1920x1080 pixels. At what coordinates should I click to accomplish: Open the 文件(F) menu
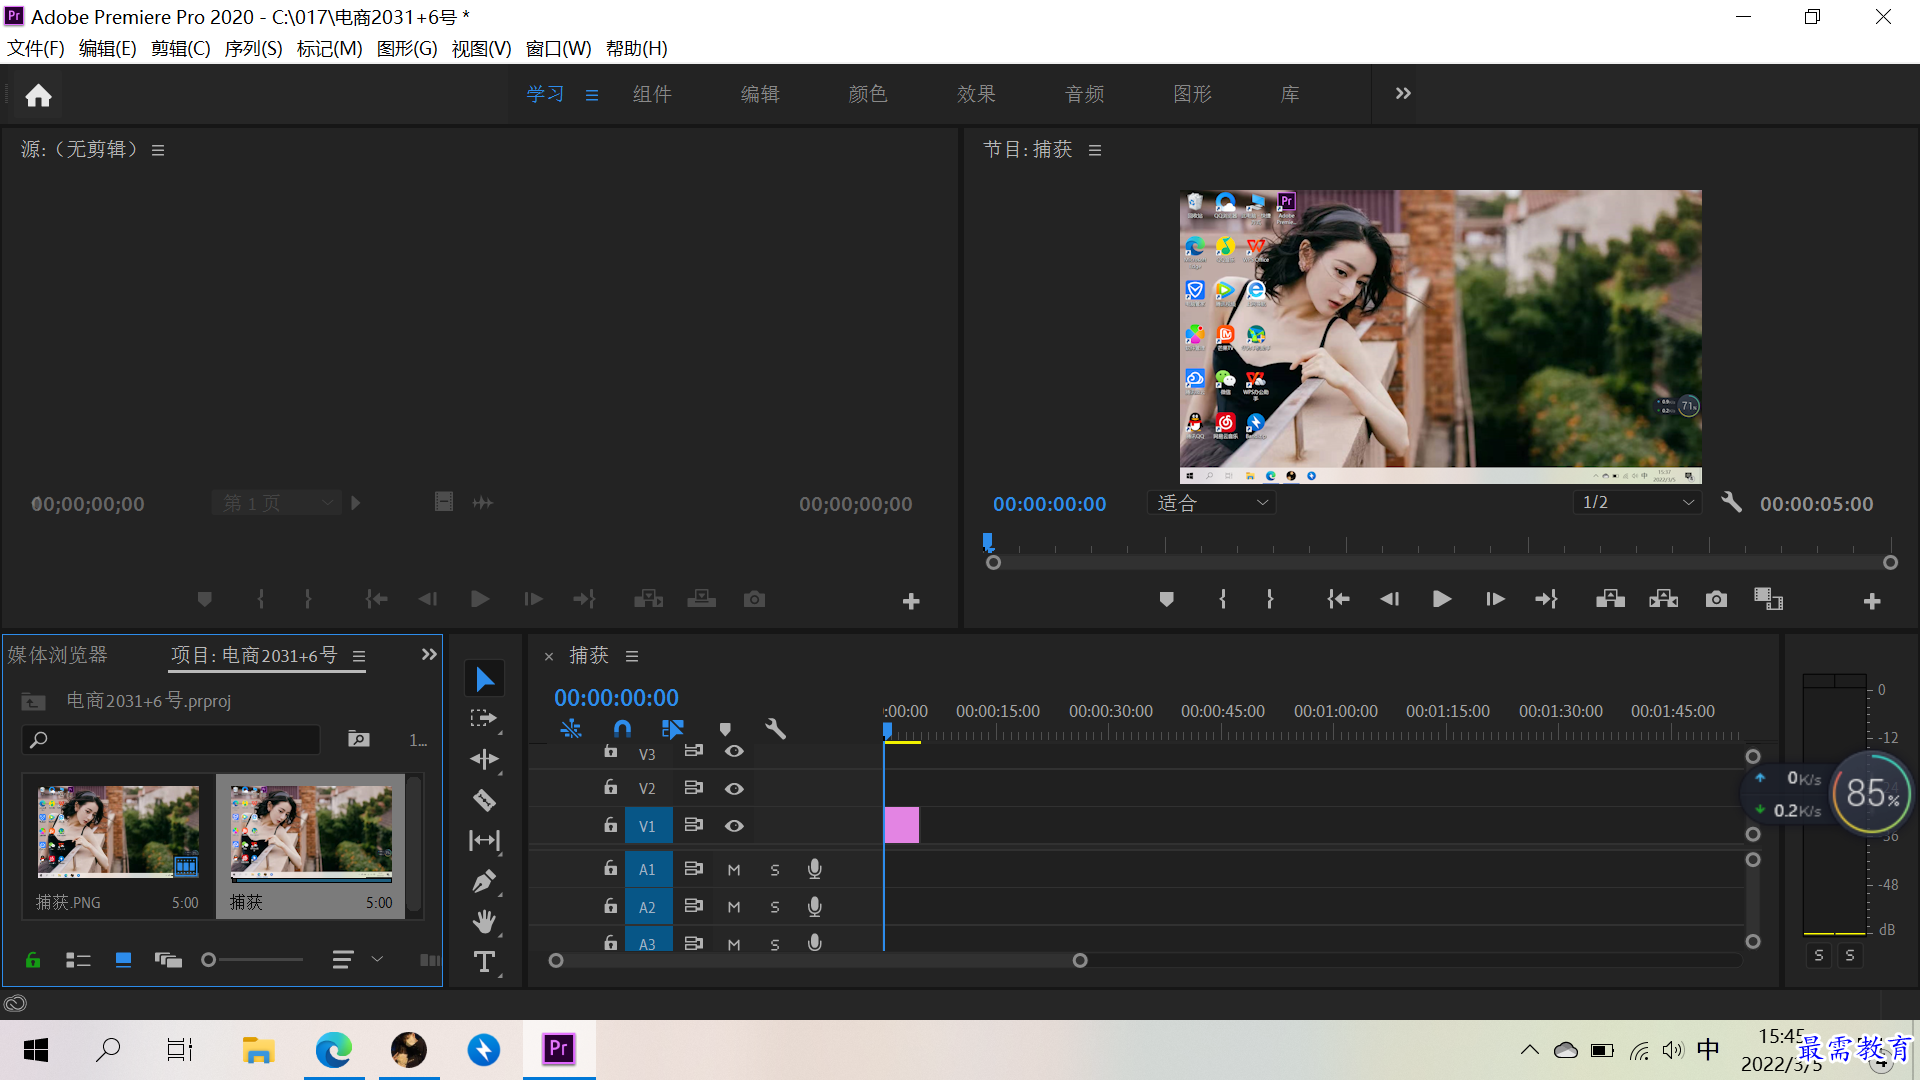[36, 48]
